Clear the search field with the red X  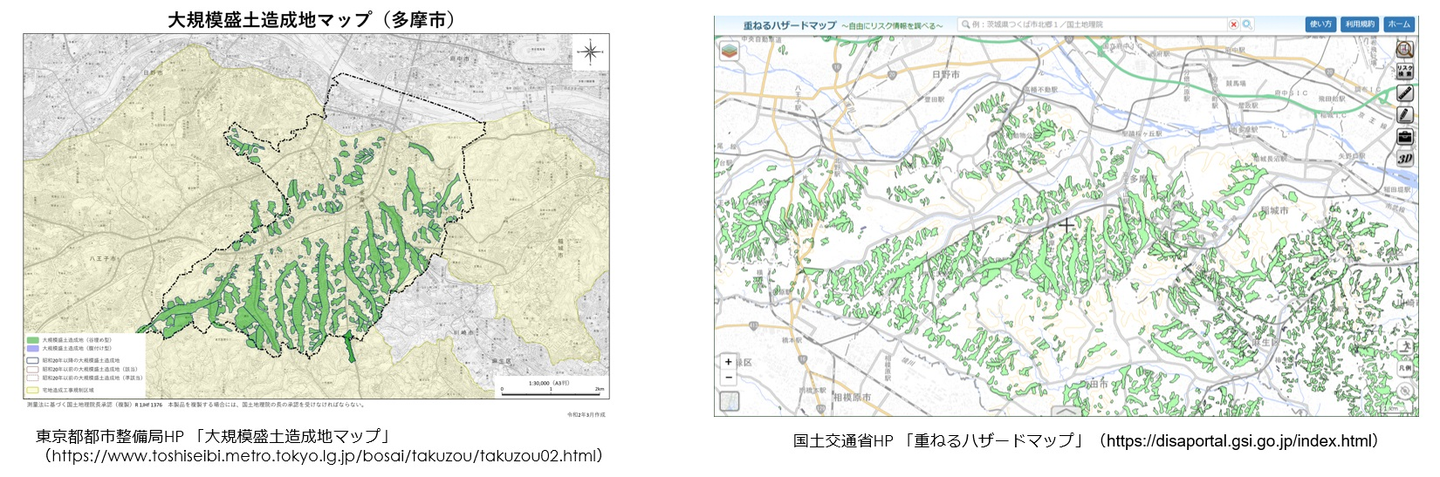point(1233,24)
